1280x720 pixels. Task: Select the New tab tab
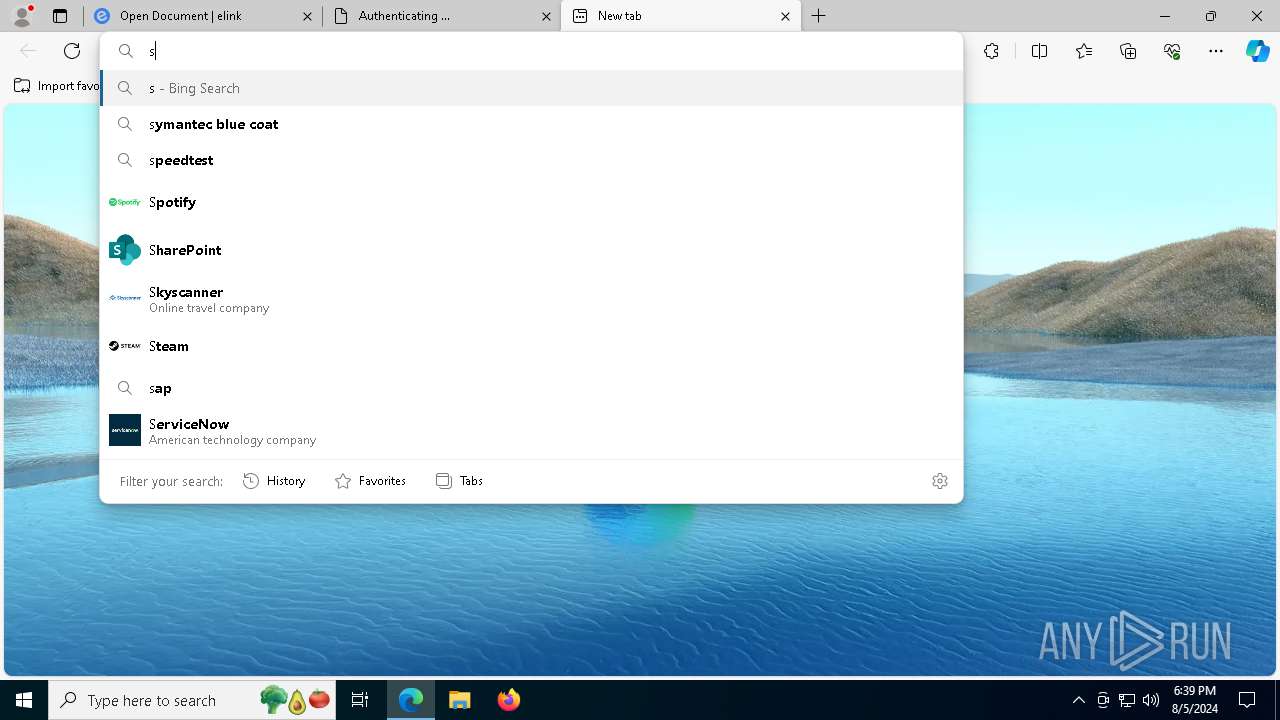[x=681, y=16]
